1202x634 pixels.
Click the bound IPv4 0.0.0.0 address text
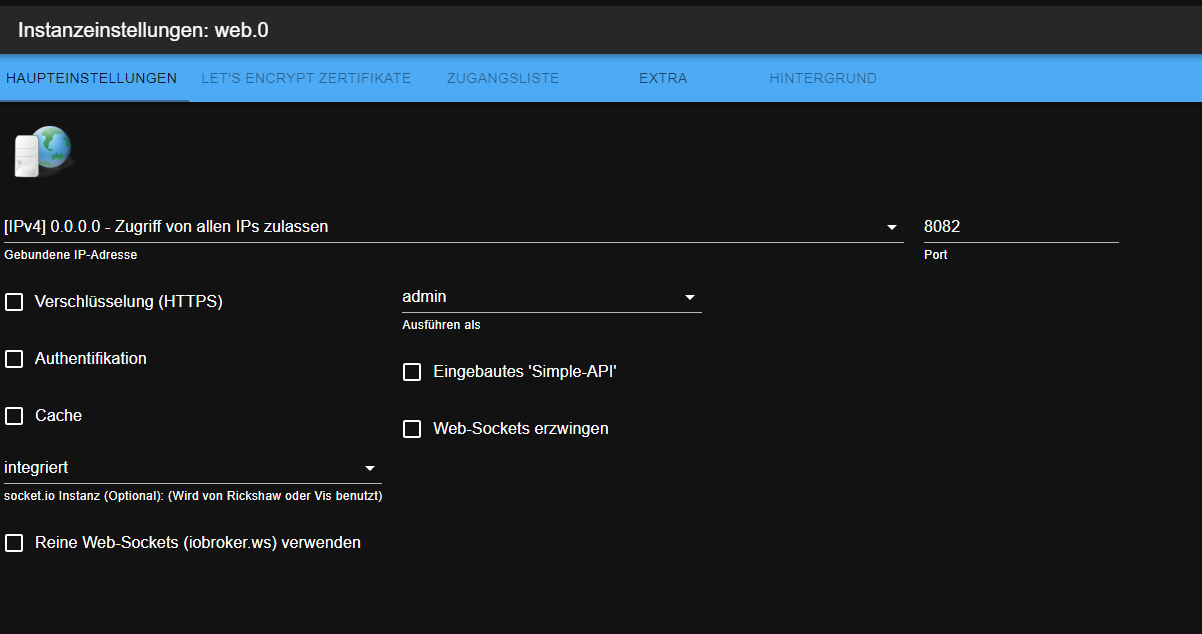coord(166,227)
